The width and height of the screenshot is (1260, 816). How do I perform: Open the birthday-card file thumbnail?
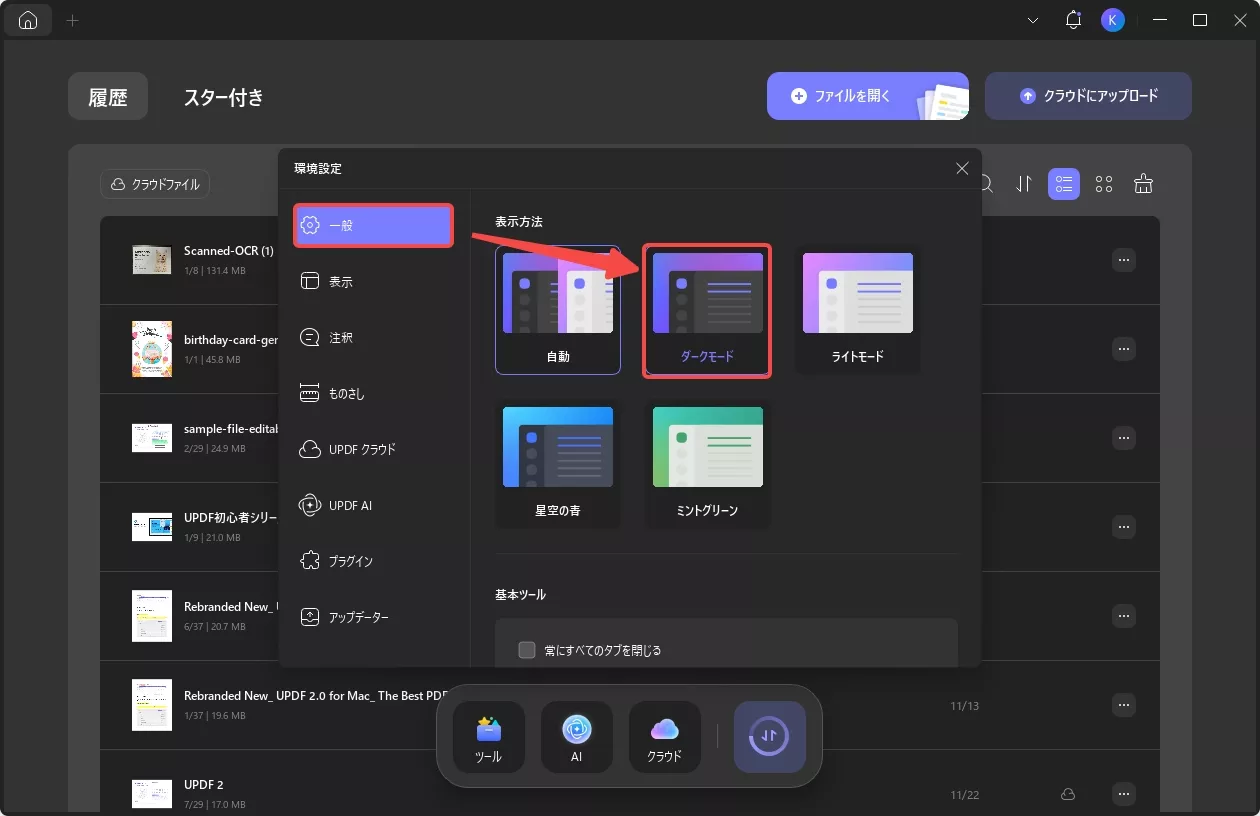point(152,349)
